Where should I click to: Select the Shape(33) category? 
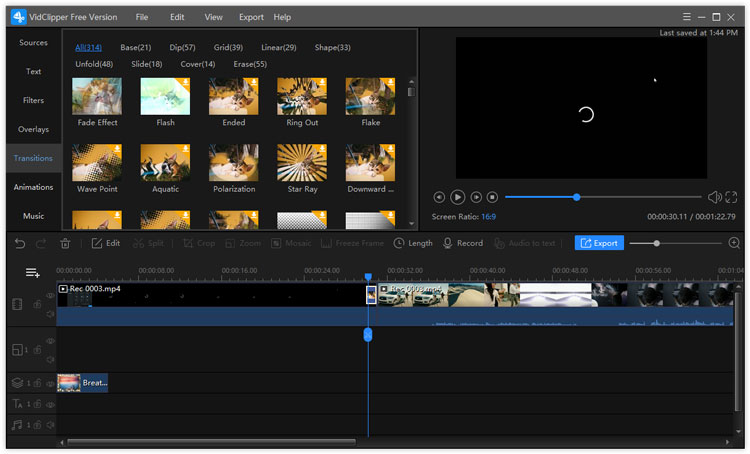click(332, 47)
